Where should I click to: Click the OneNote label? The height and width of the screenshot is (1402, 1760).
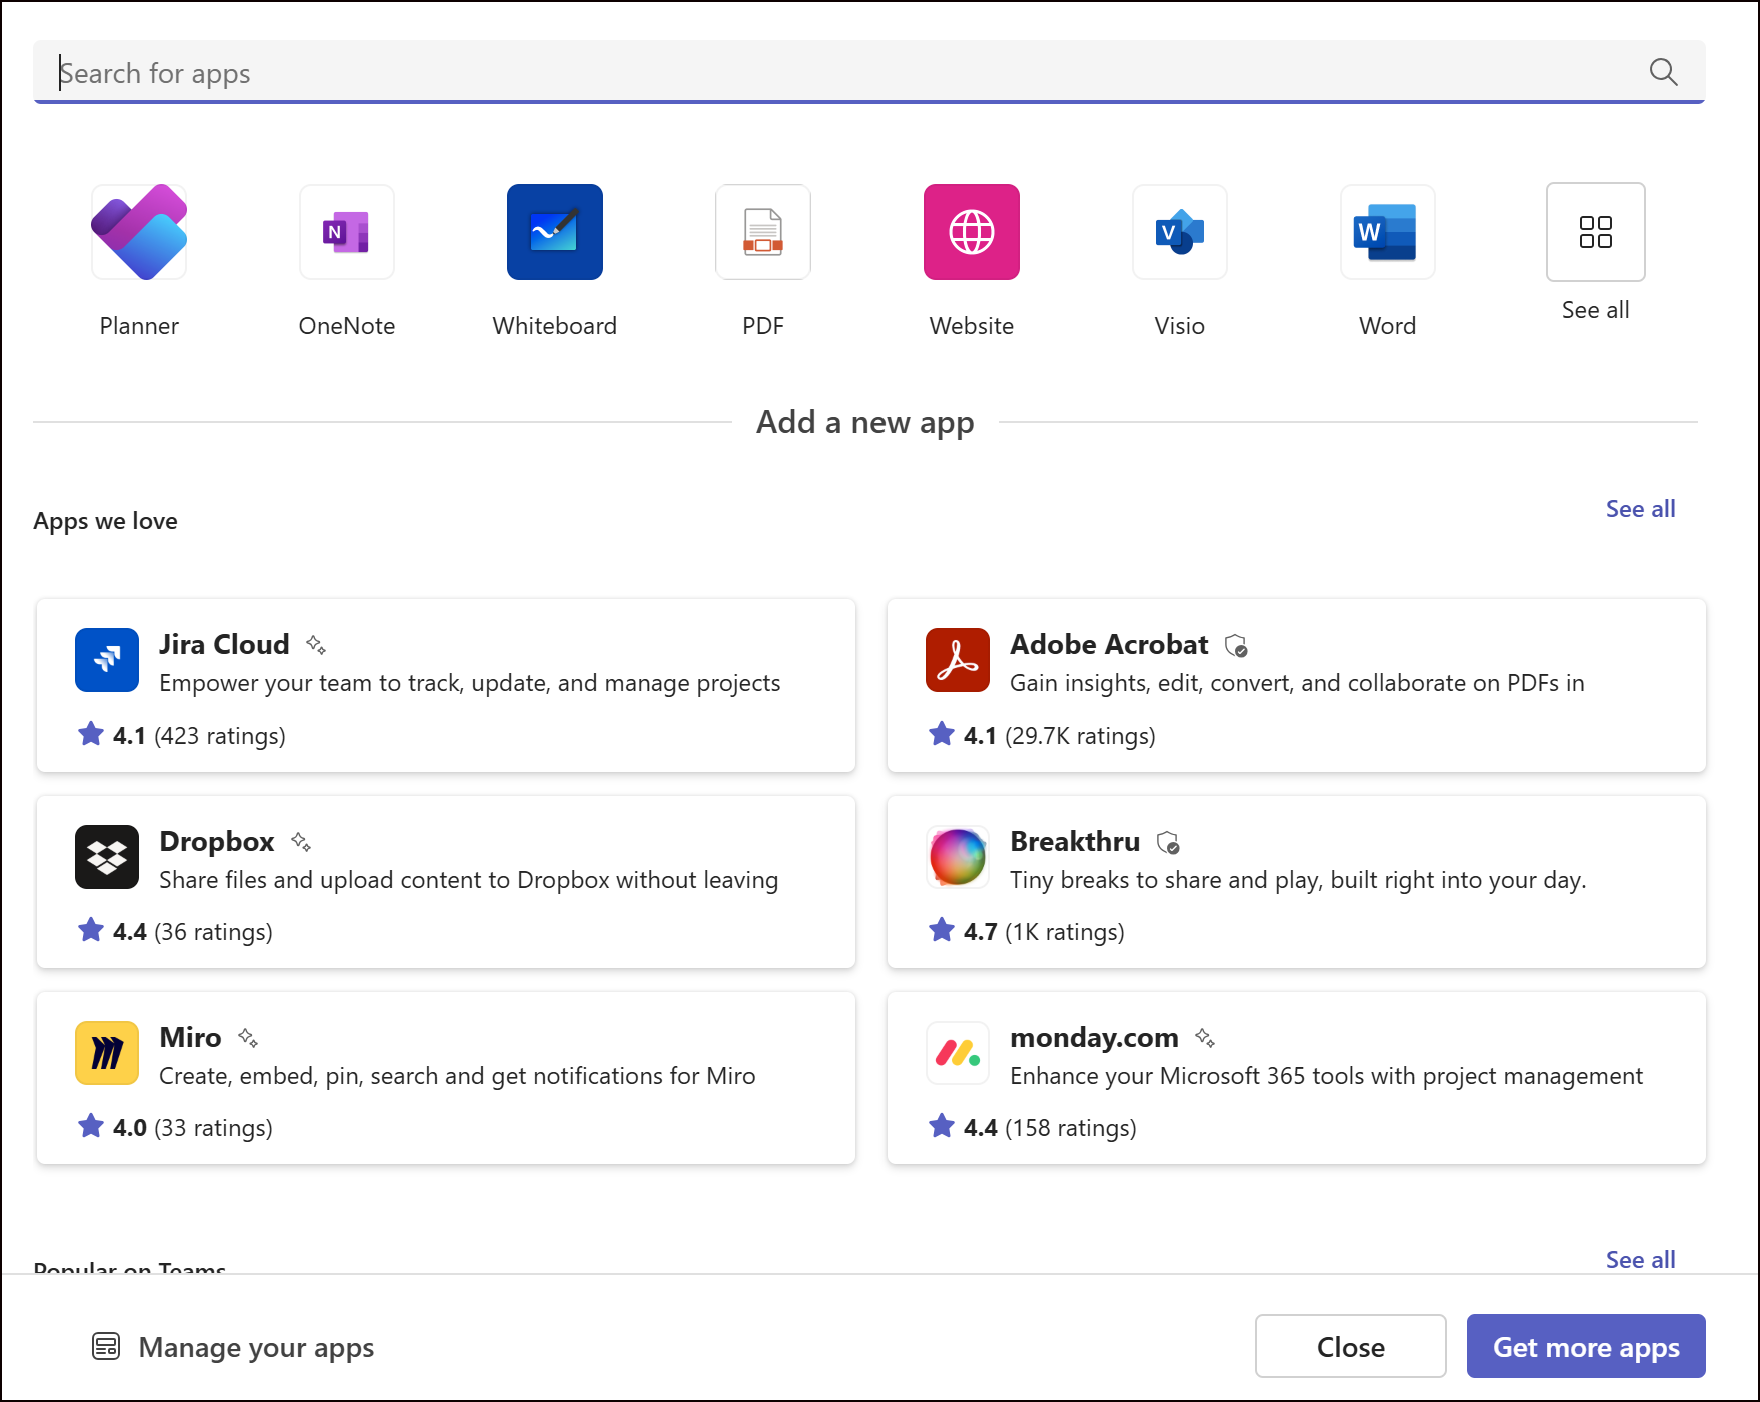[347, 326]
